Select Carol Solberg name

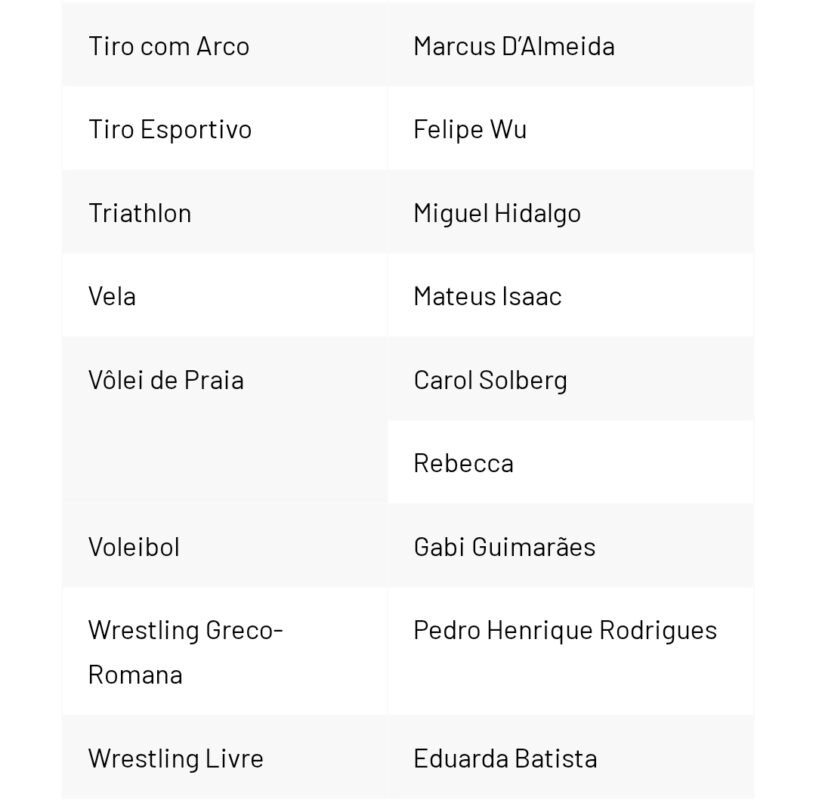coord(490,380)
